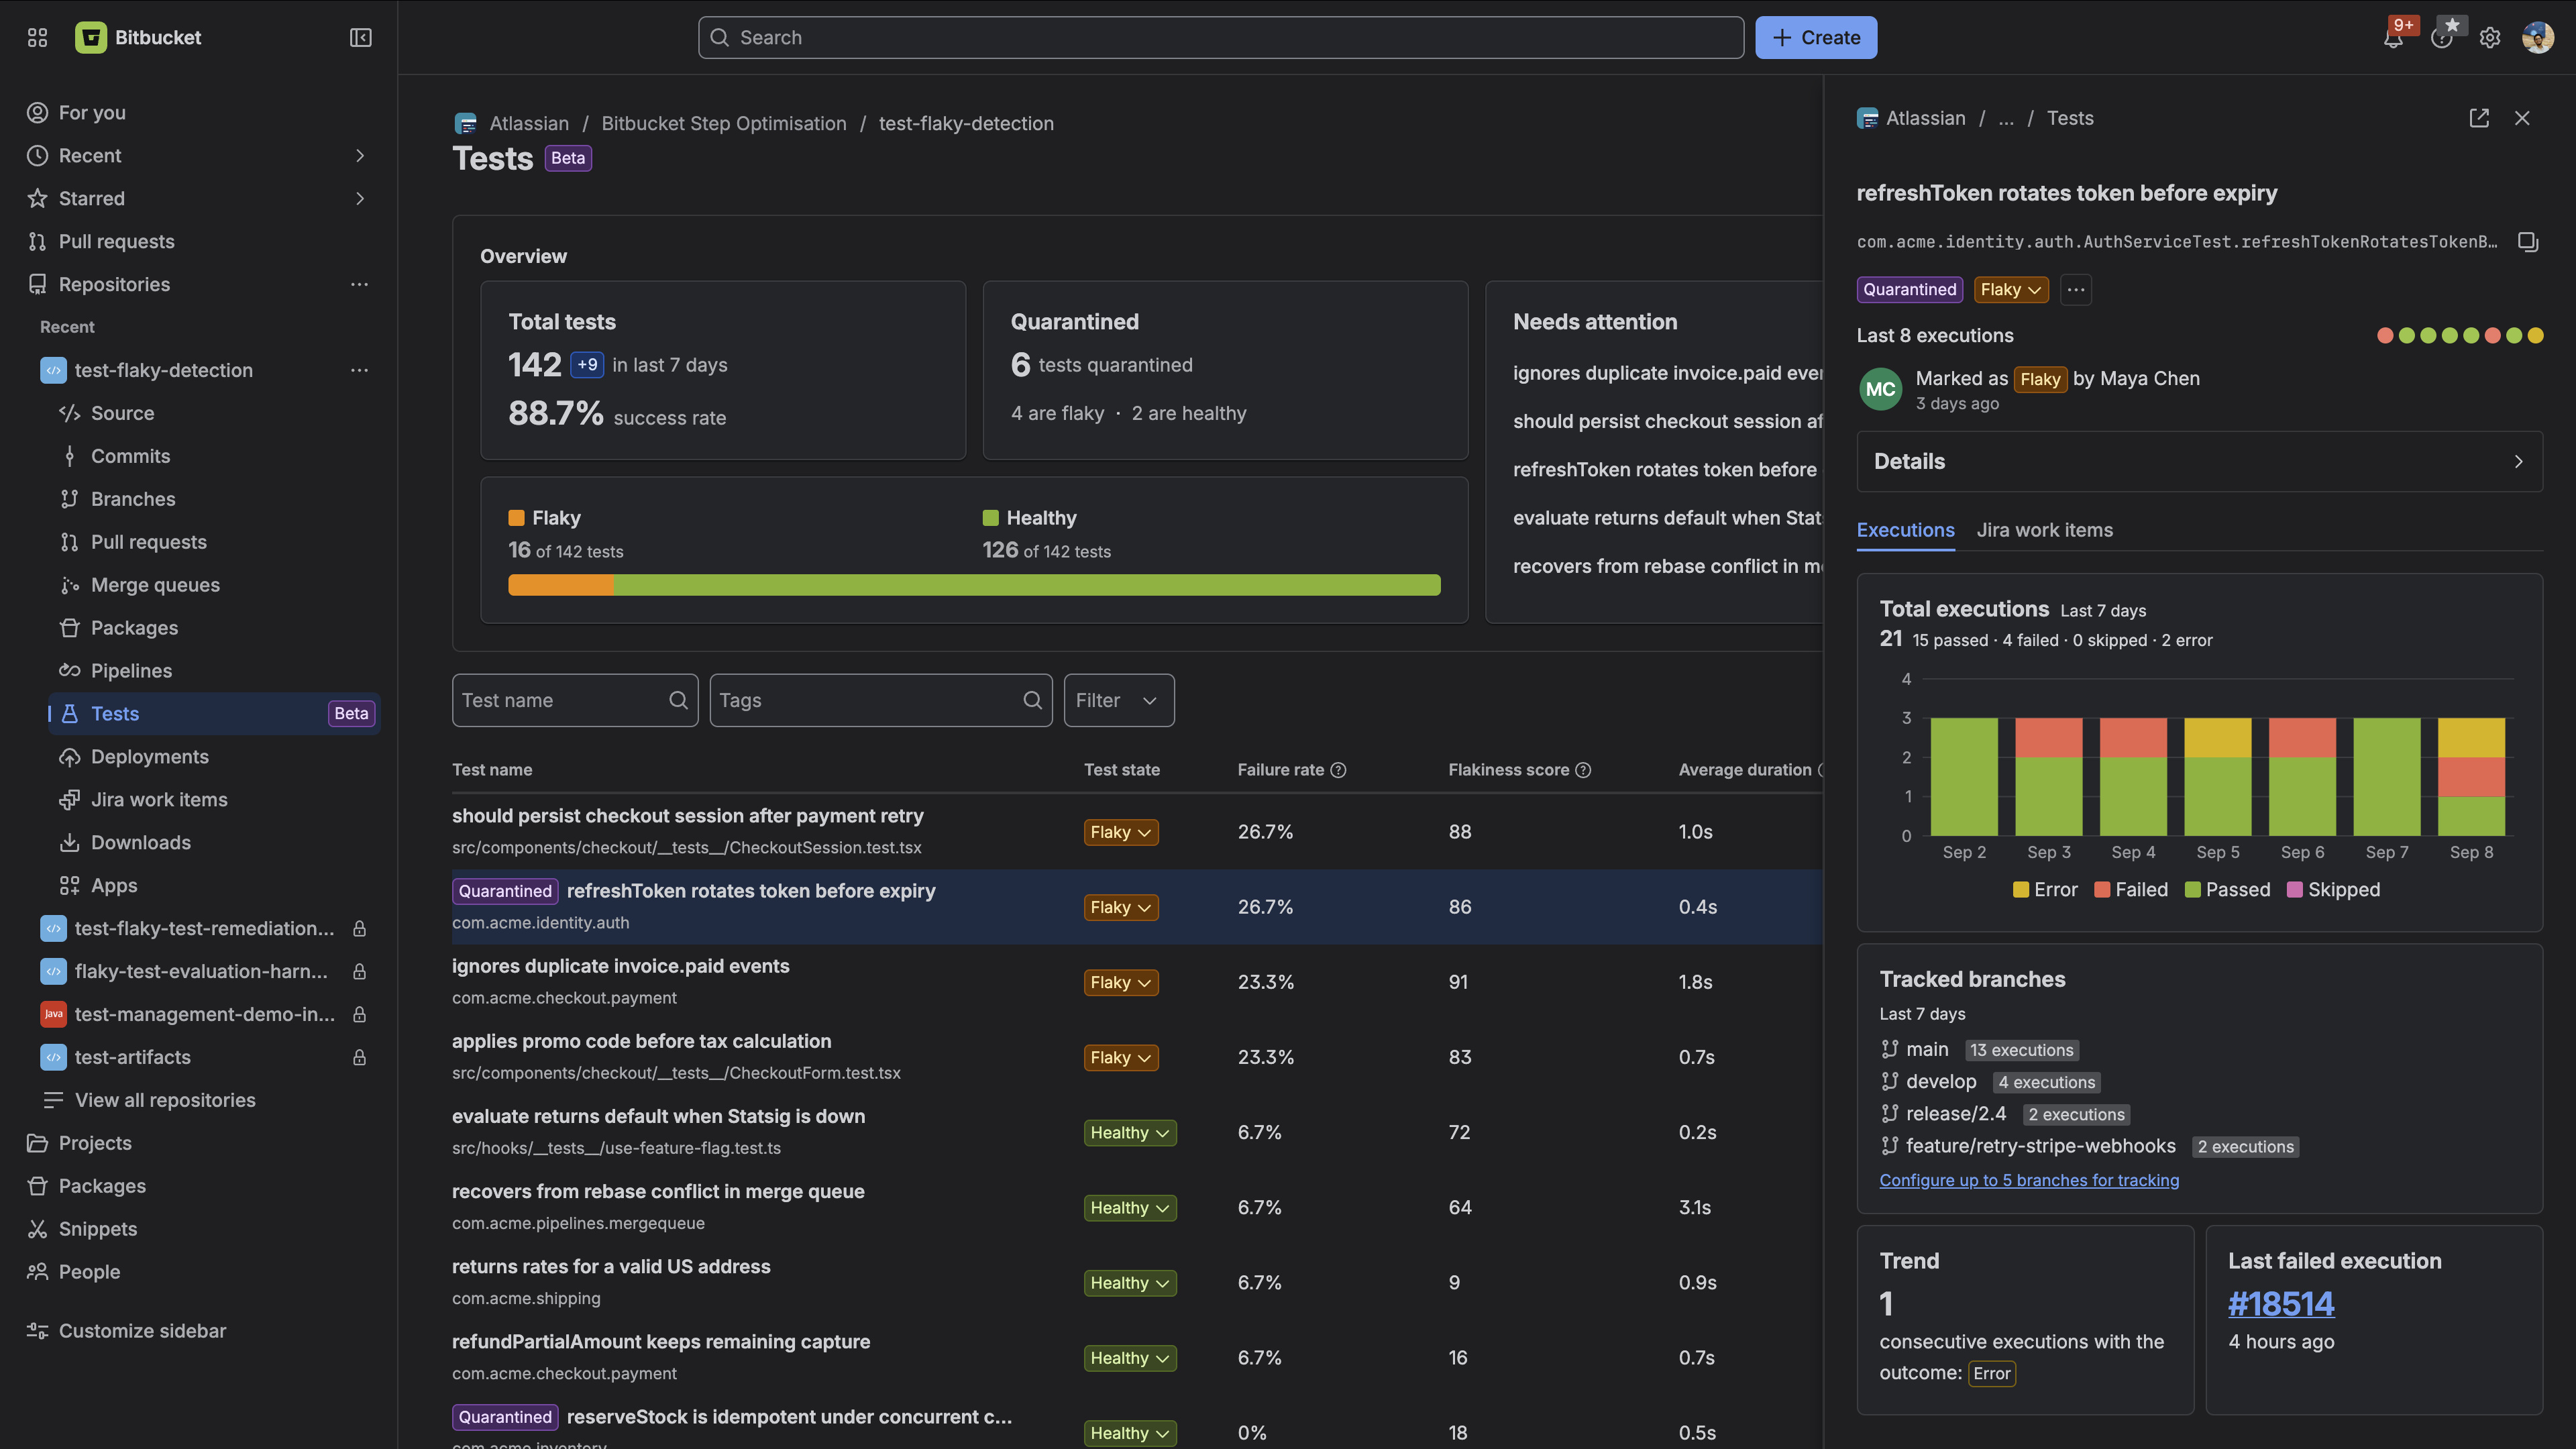Select the Executions tab
The image size is (2576, 1449).
click(x=1905, y=530)
